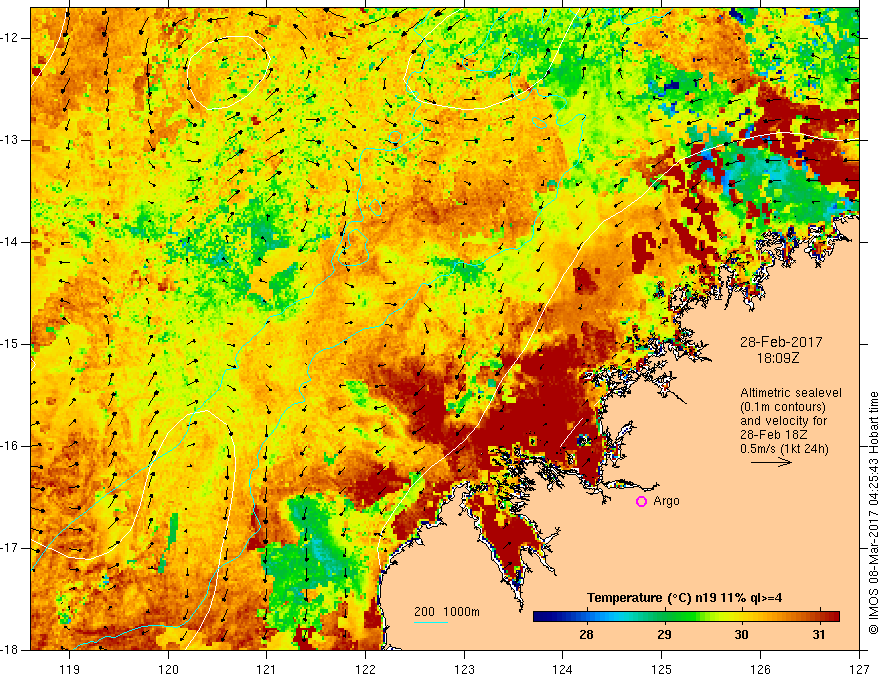Click longitude label '120'
This screenshot has height=680, width=880.
(168, 669)
